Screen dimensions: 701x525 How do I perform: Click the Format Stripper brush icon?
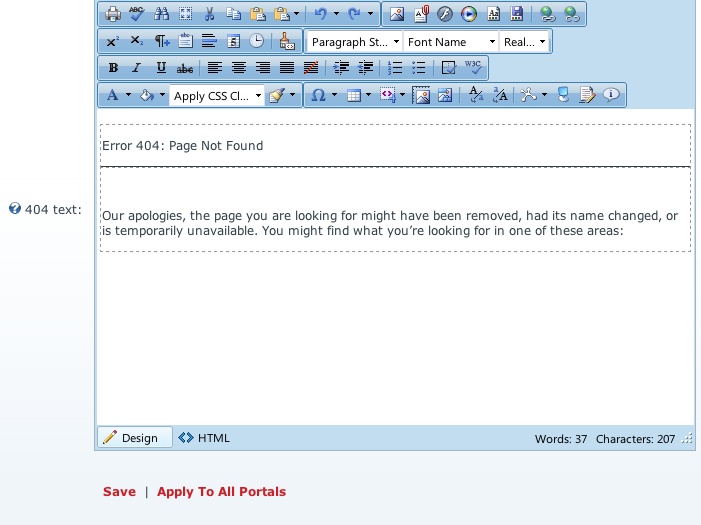point(287,42)
